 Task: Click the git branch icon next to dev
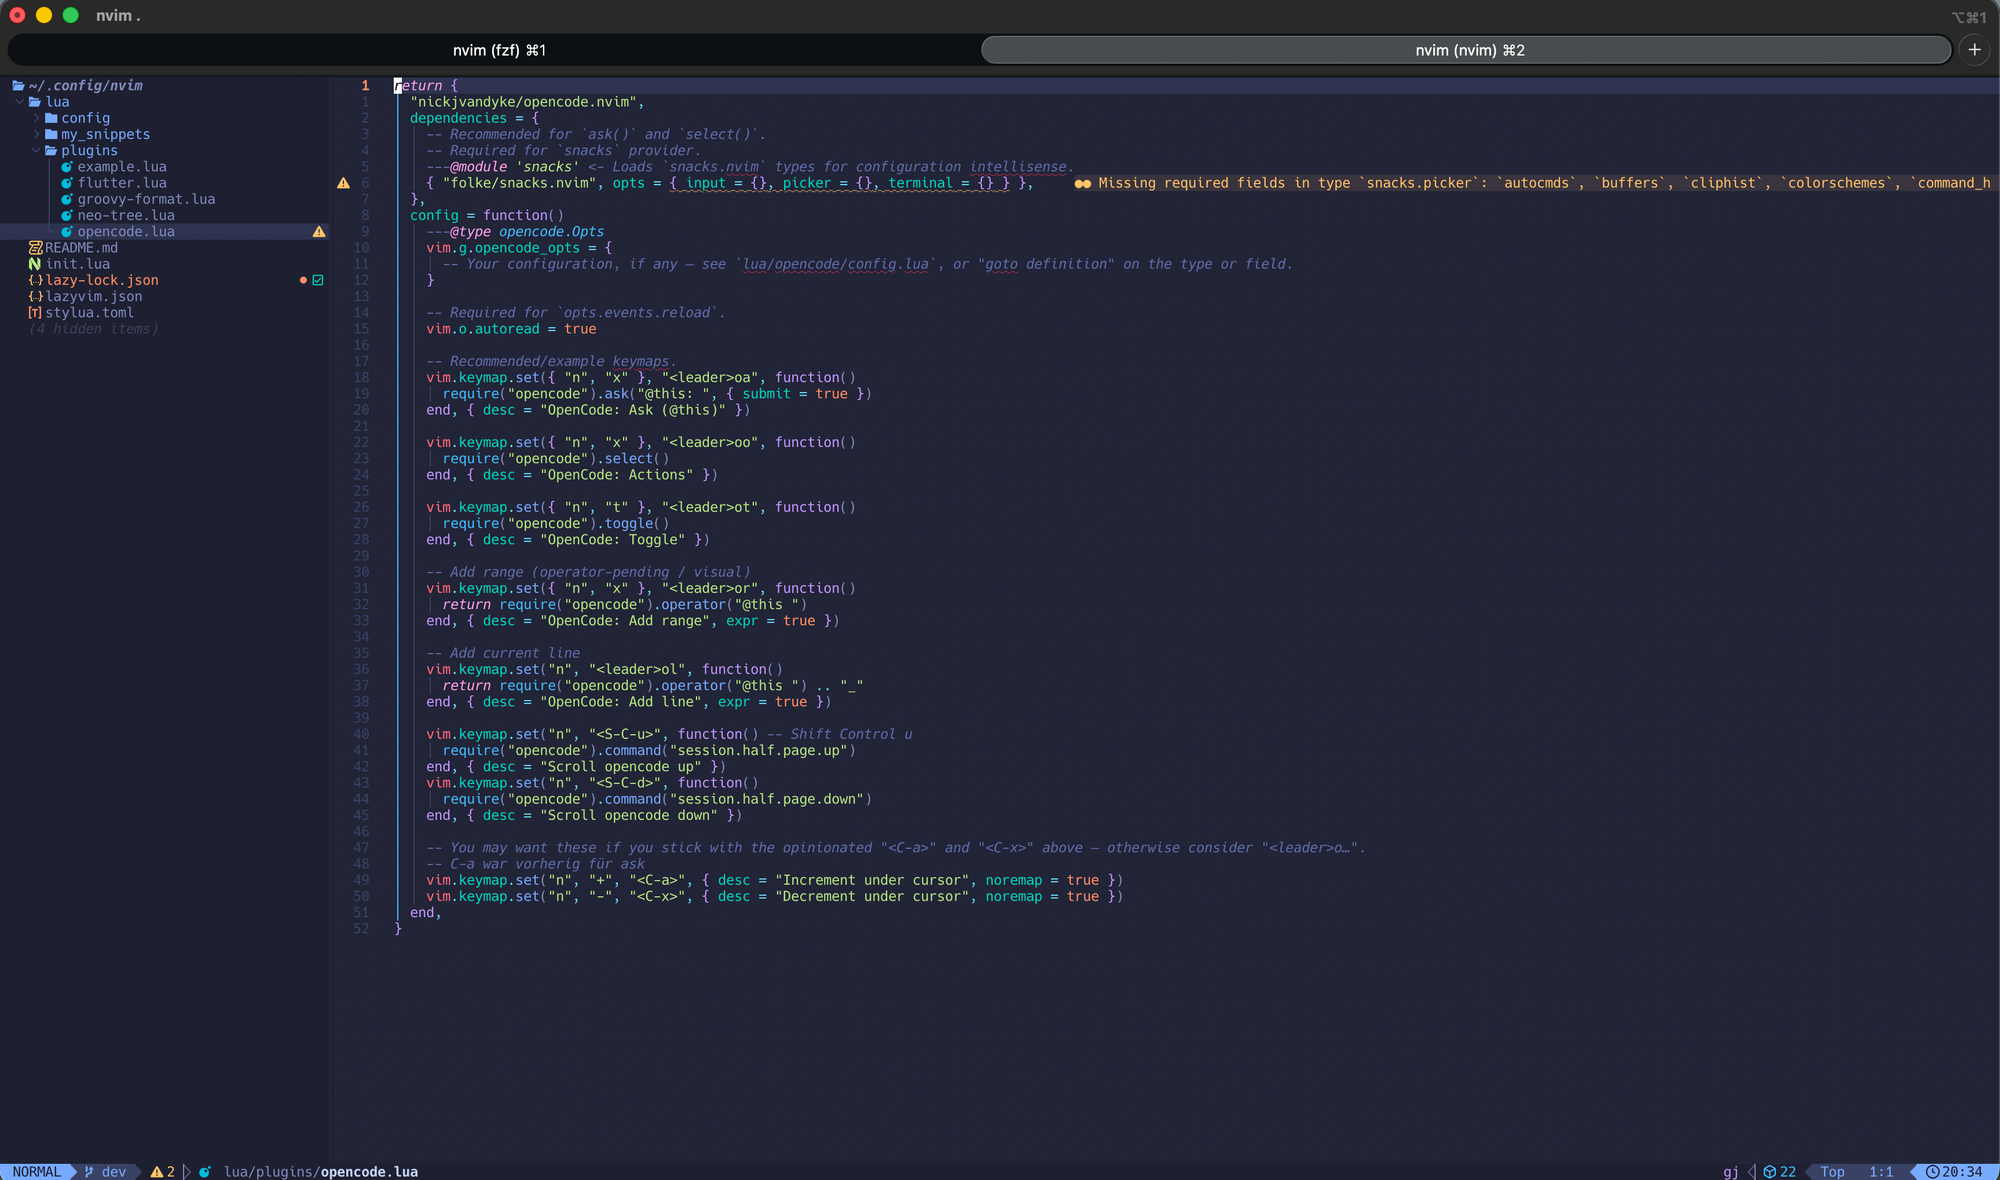(x=89, y=1172)
